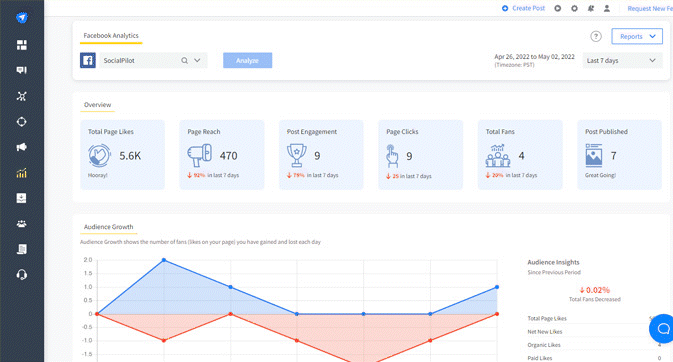Open the megaphone ads icon in sidebar
The height and width of the screenshot is (362, 673).
[x=21, y=147]
